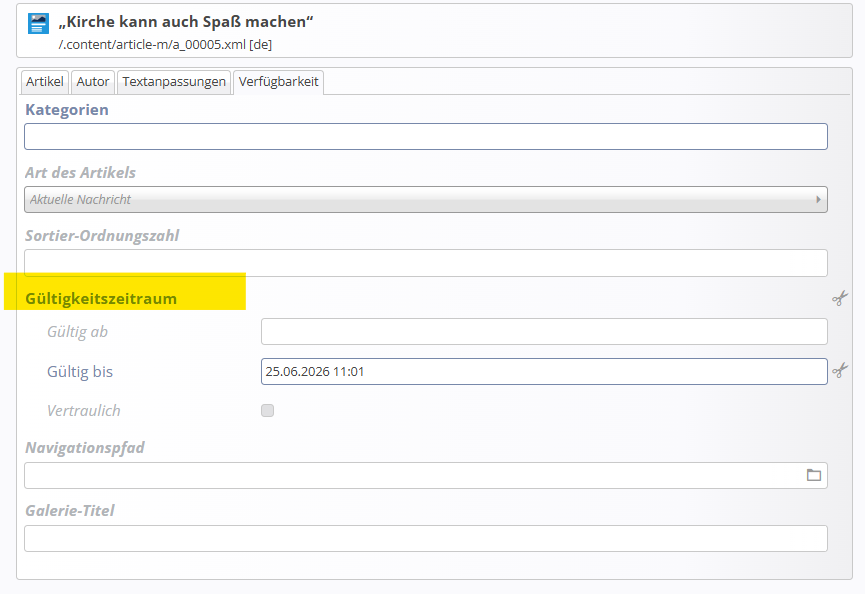Select the Textanpassungen tab
The height and width of the screenshot is (594, 865).
click(x=174, y=82)
